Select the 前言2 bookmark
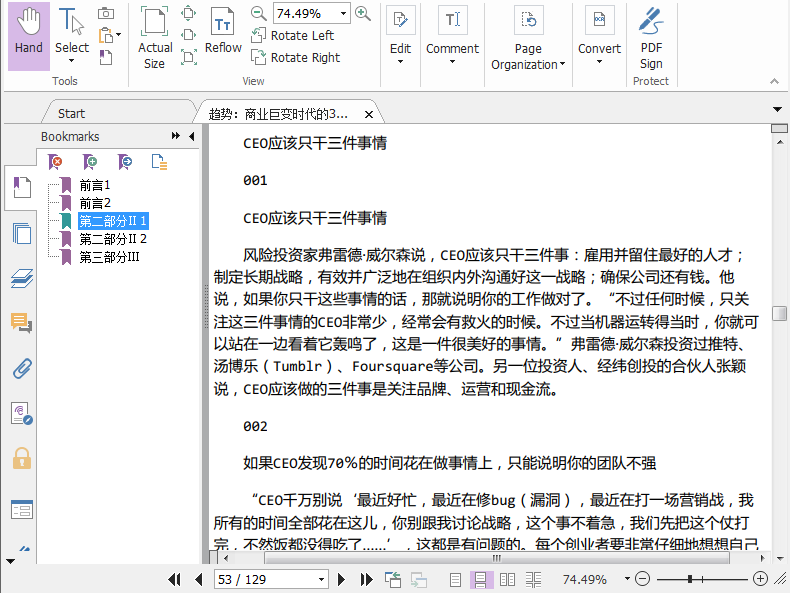Viewport: 790px width, 593px height. pyautogui.click(x=95, y=203)
